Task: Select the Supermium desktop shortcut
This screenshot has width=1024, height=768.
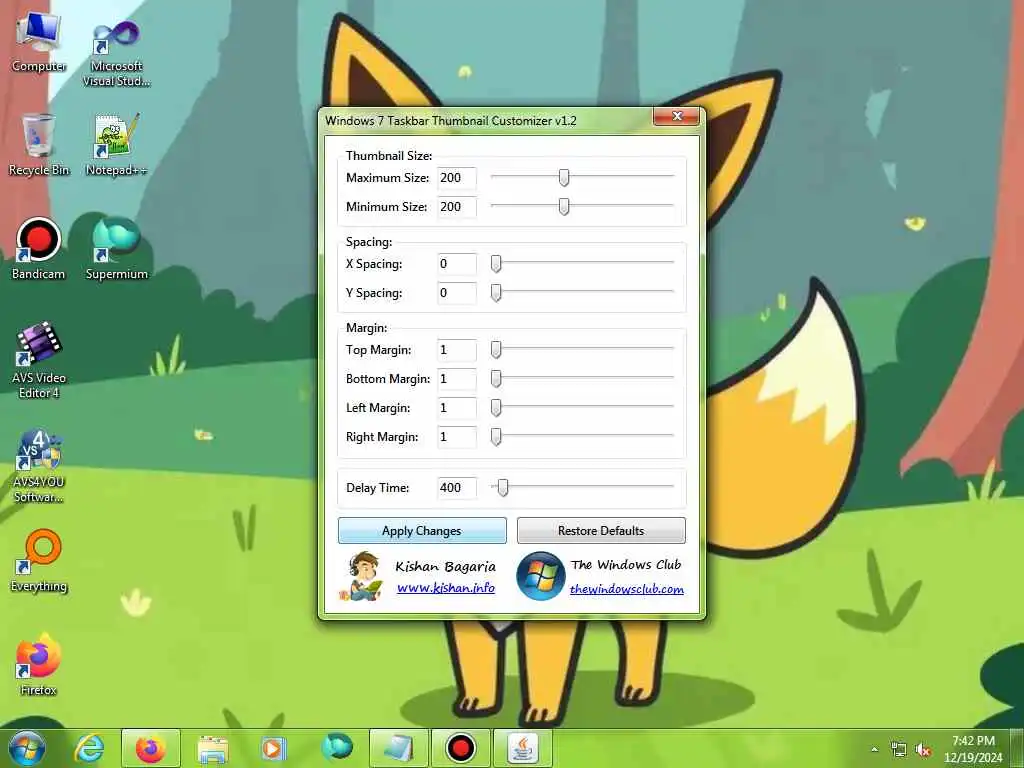Action: [x=116, y=249]
